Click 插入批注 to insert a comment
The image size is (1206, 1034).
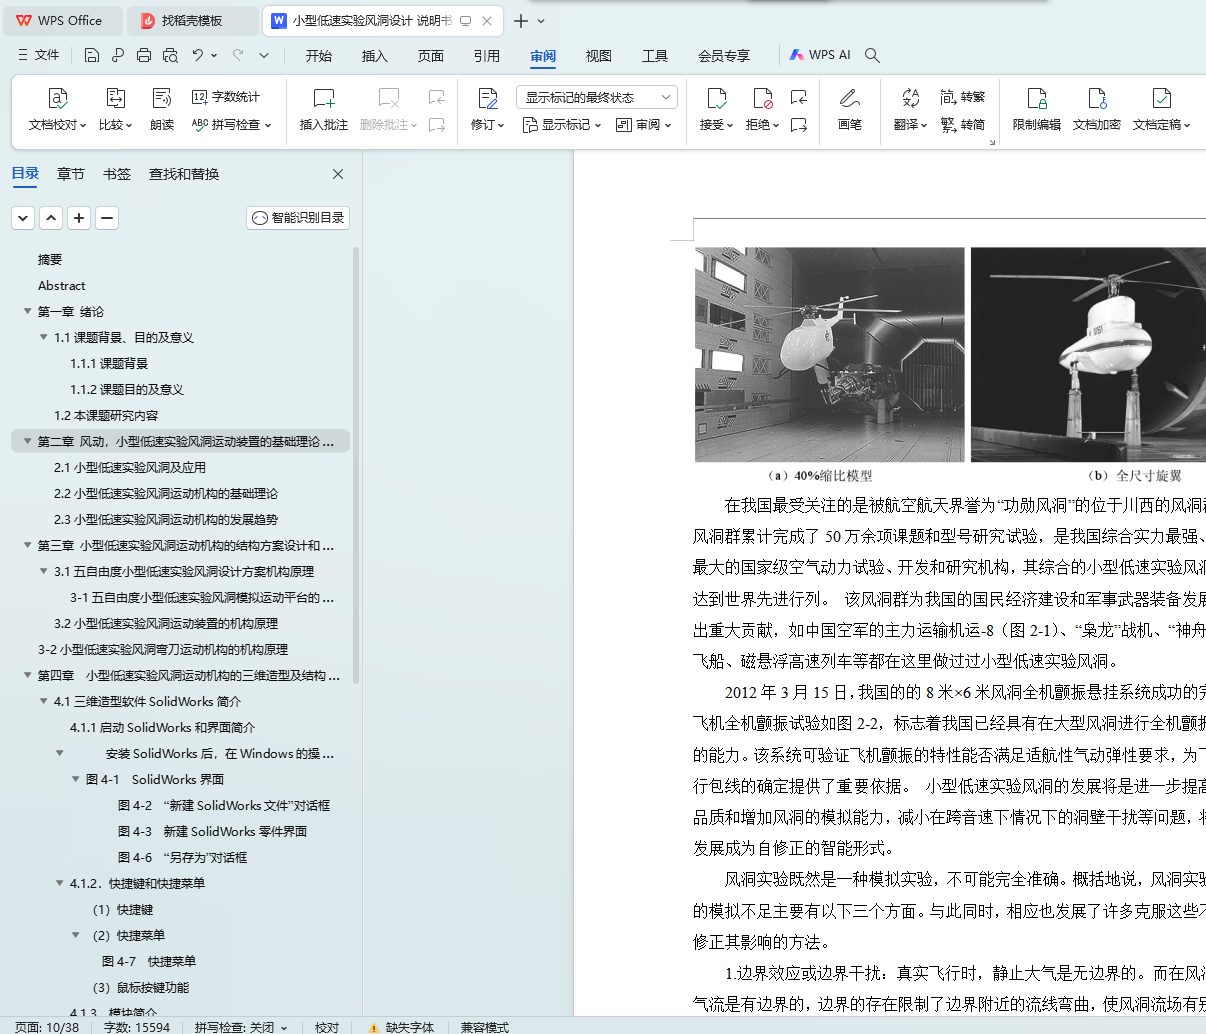pos(323,99)
